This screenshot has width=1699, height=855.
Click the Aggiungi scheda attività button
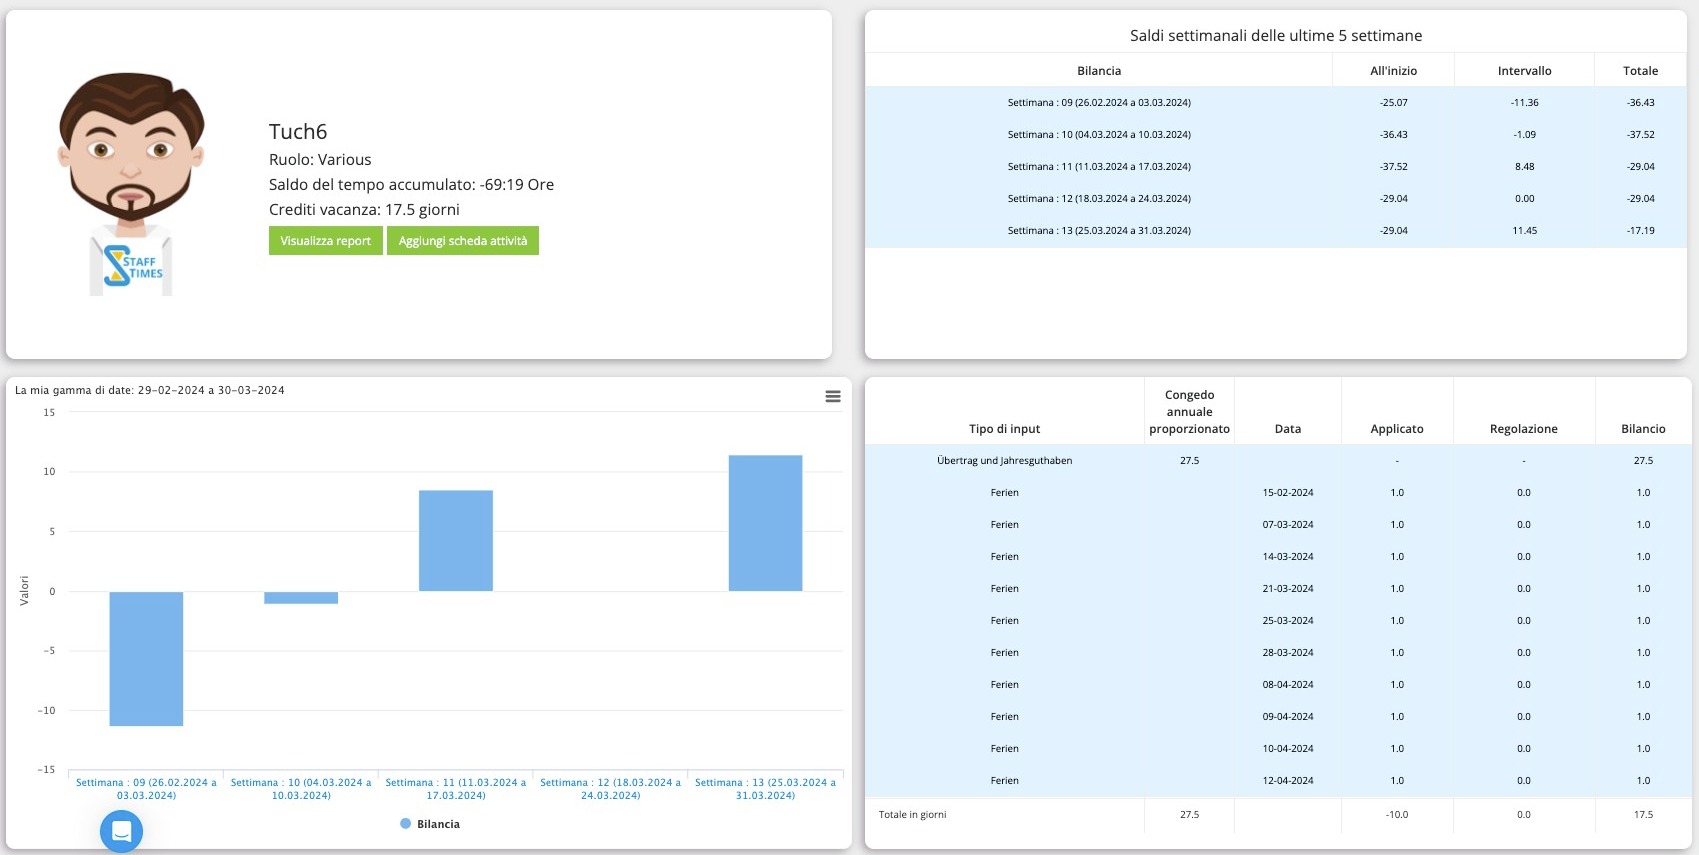(x=463, y=241)
